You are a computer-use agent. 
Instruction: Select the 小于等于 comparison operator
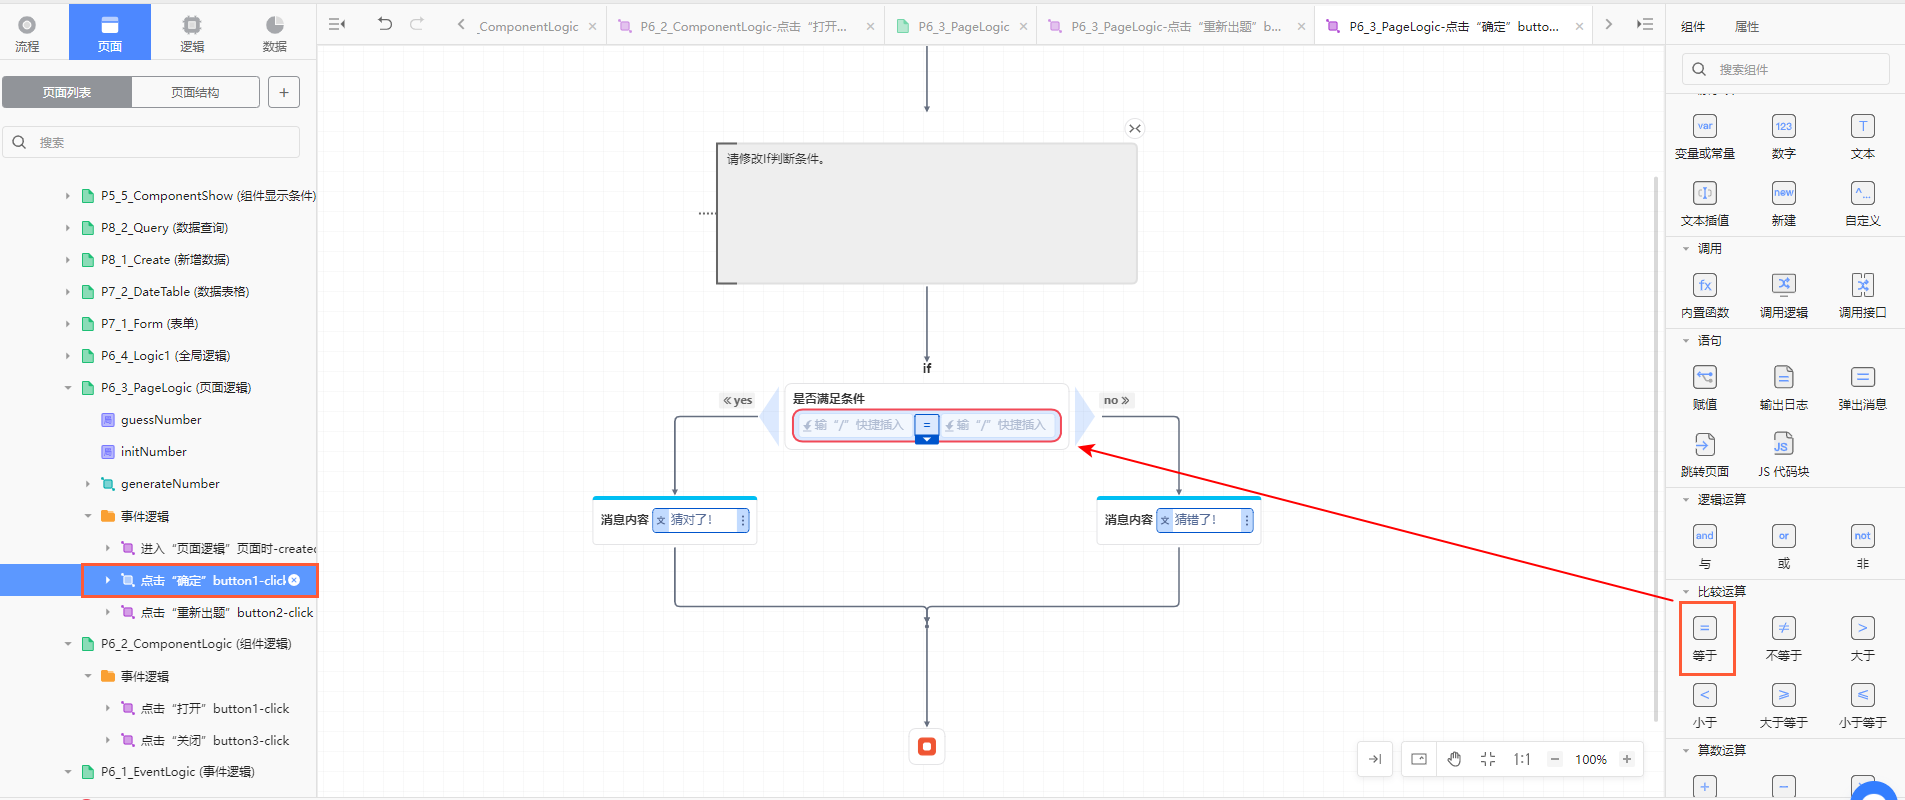click(x=1862, y=706)
